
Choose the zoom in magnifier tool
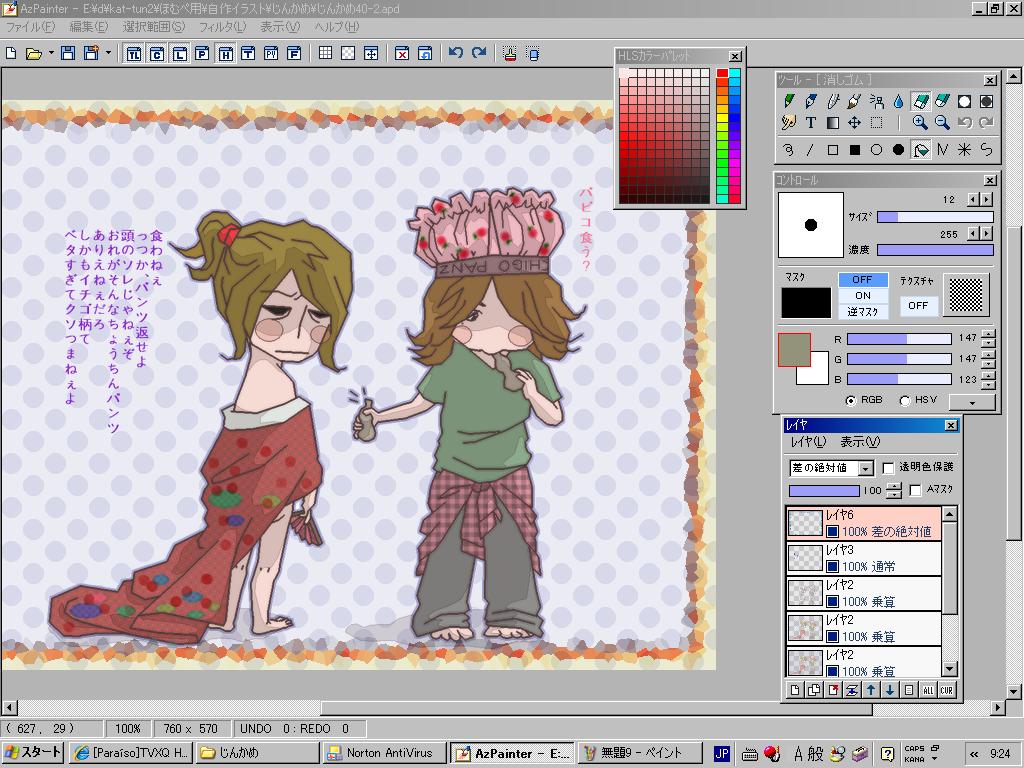[x=920, y=123]
